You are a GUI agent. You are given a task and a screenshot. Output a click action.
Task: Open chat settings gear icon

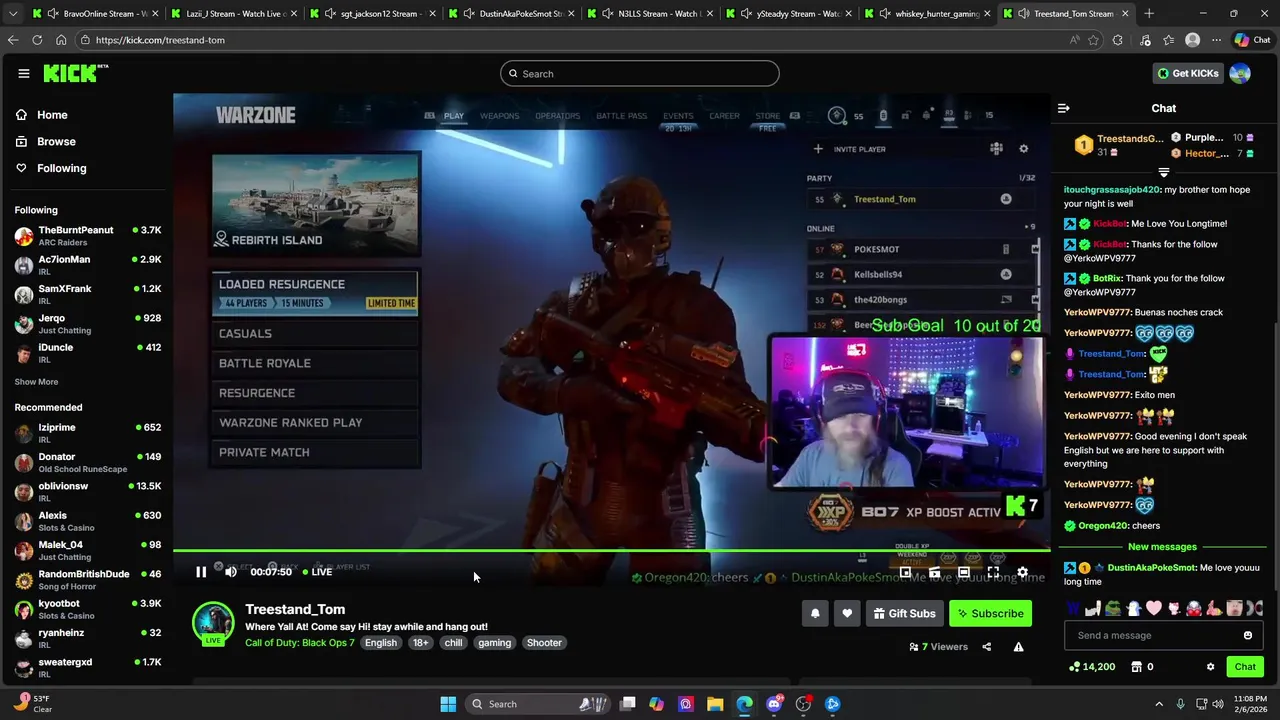[1210, 667]
